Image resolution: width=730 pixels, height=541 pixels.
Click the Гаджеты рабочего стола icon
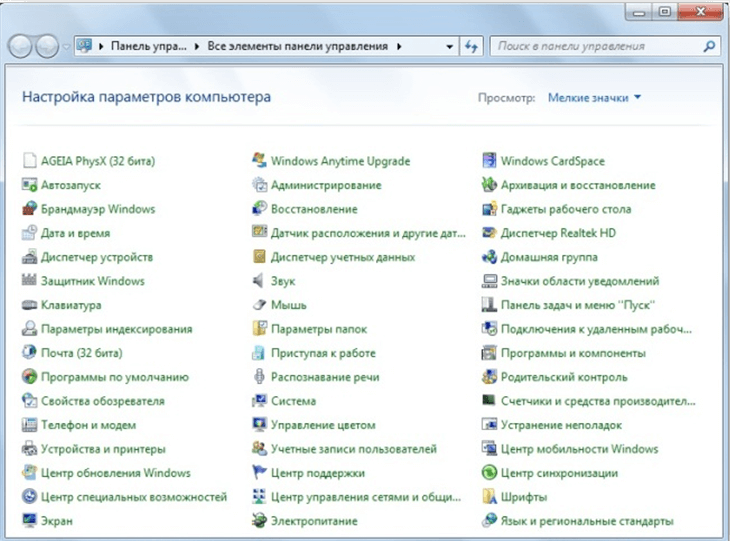click(489, 209)
